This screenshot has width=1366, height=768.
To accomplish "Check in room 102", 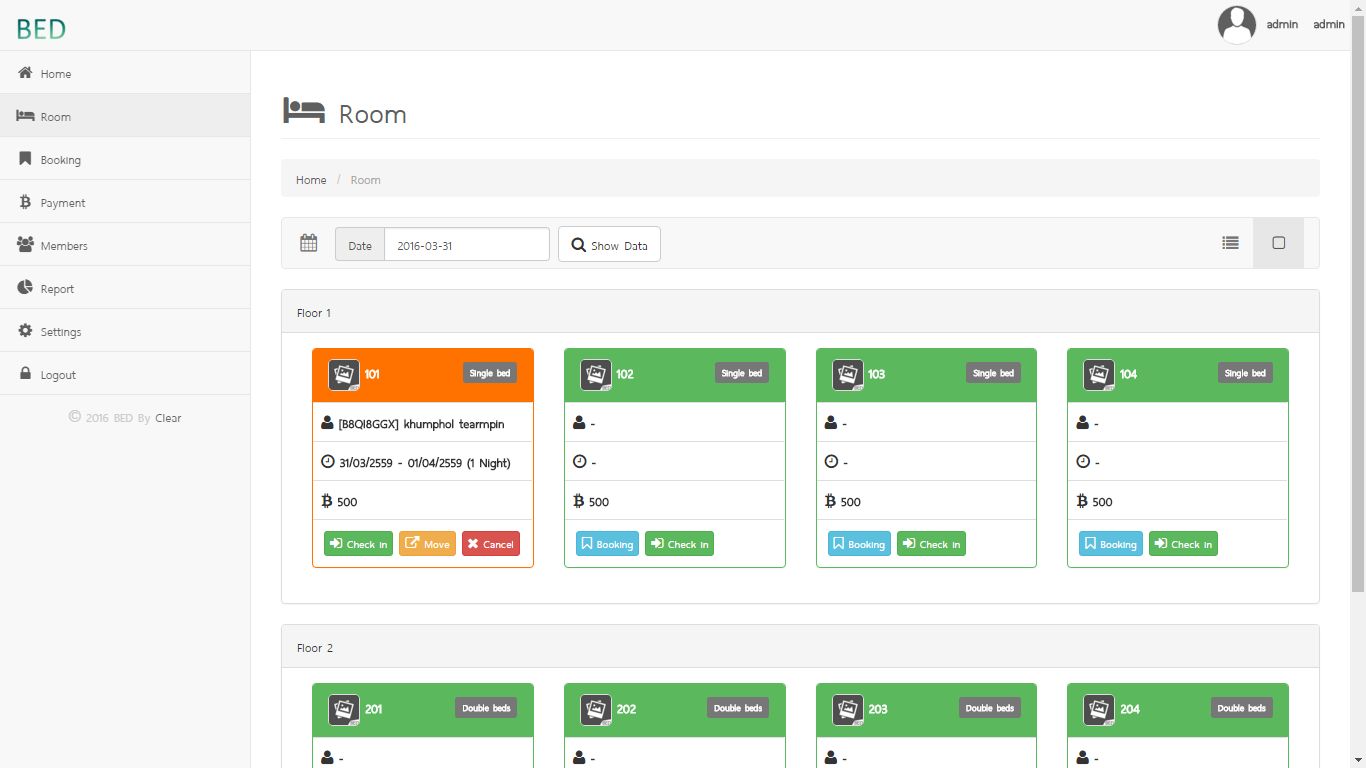I will (679, 544).
